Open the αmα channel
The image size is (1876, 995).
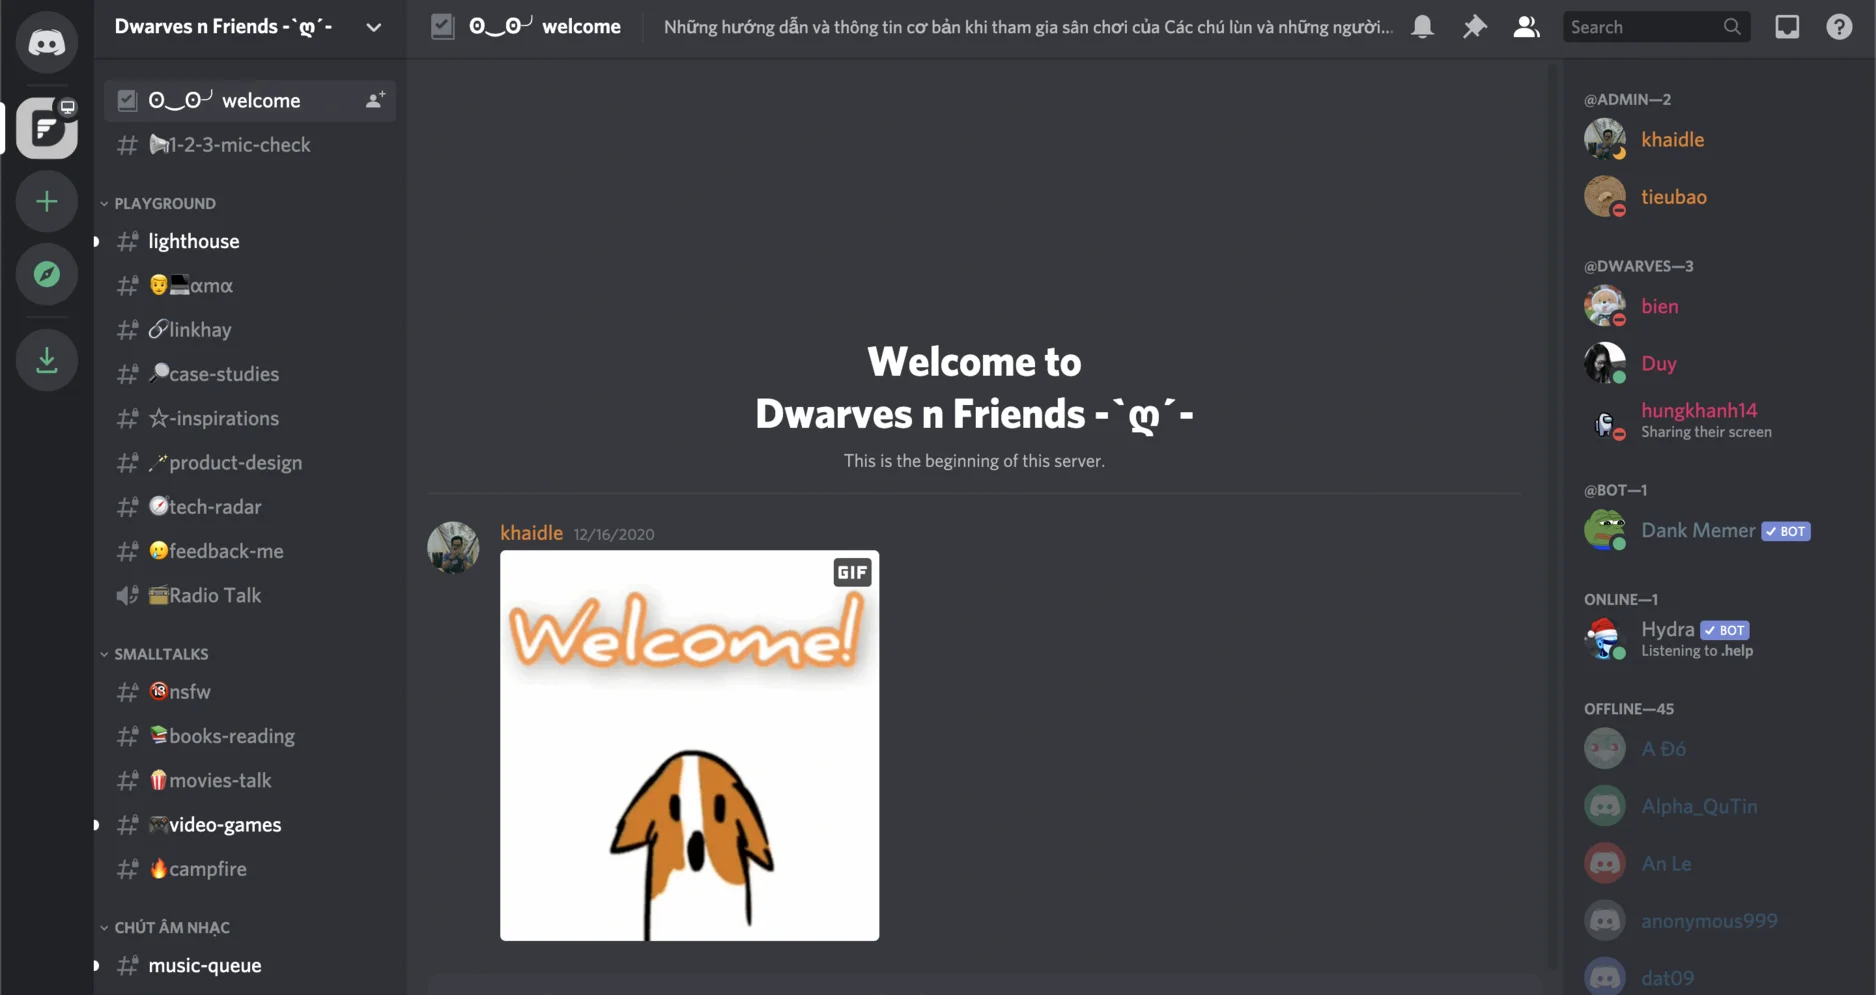click(250, 285)
